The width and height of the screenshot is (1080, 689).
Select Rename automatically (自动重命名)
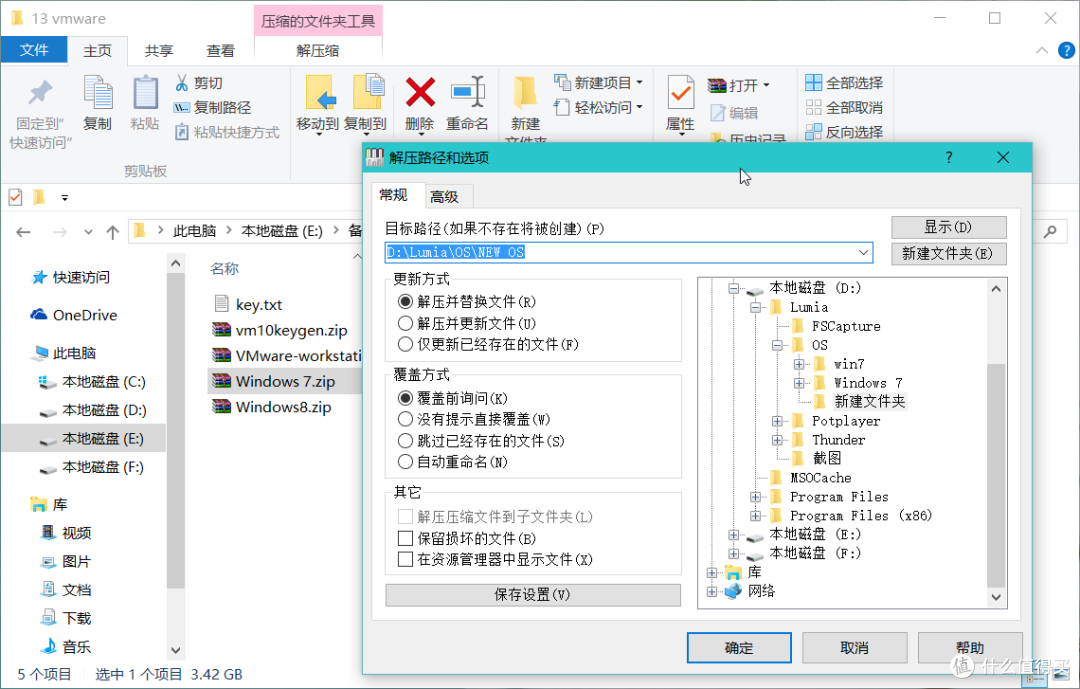[x=453, y=462]
